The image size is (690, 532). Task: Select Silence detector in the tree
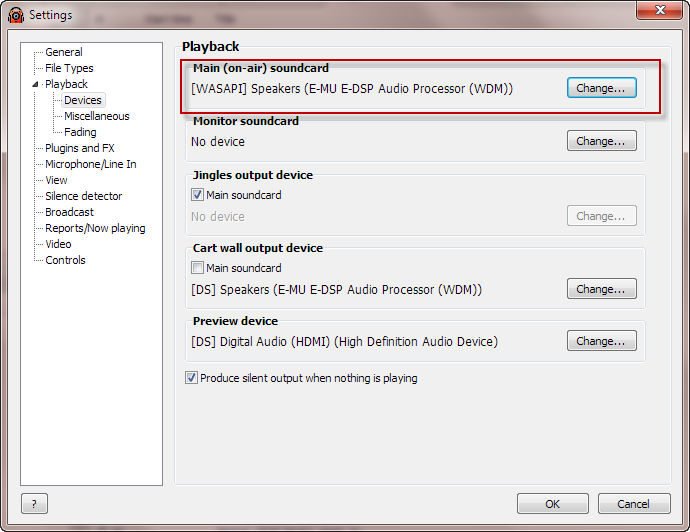84,196
